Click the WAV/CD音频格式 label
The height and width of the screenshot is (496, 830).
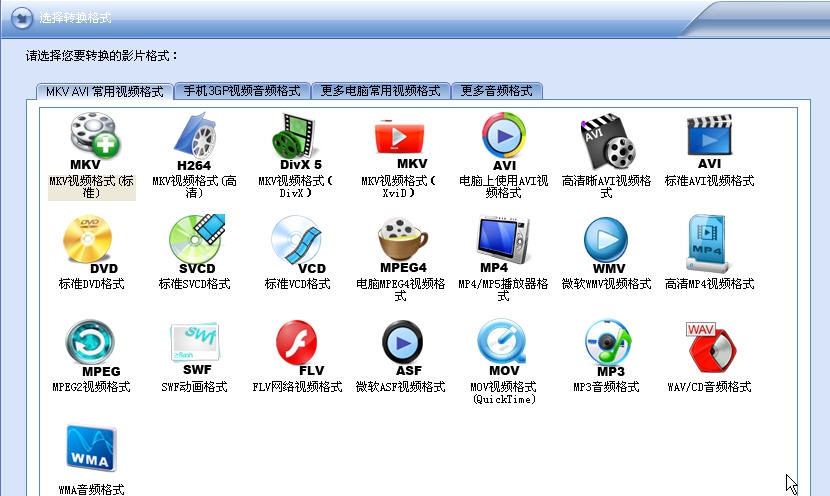pyautogui.click(x=709, y=387)
